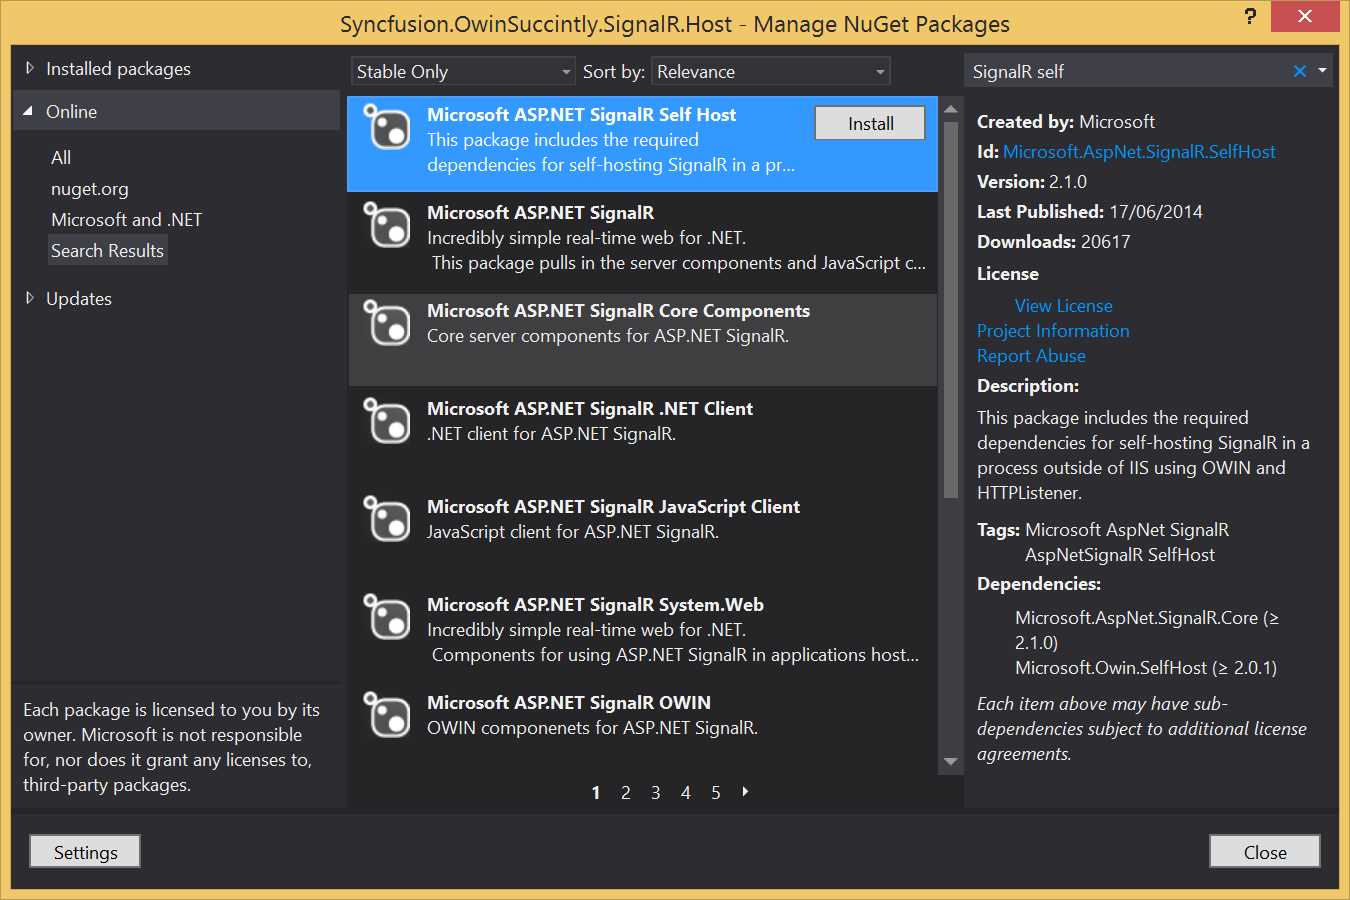This screenshot has height=900, width=1350.
Task: Open the Sort by Relevance dropdown
Action: pos(770,71)
